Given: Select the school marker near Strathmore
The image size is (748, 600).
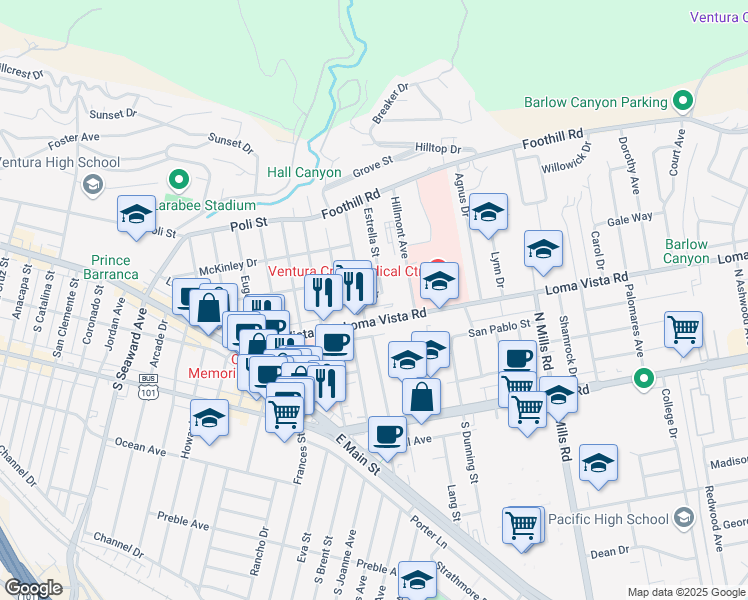Looking at the screenshot, I should [417, 581].
